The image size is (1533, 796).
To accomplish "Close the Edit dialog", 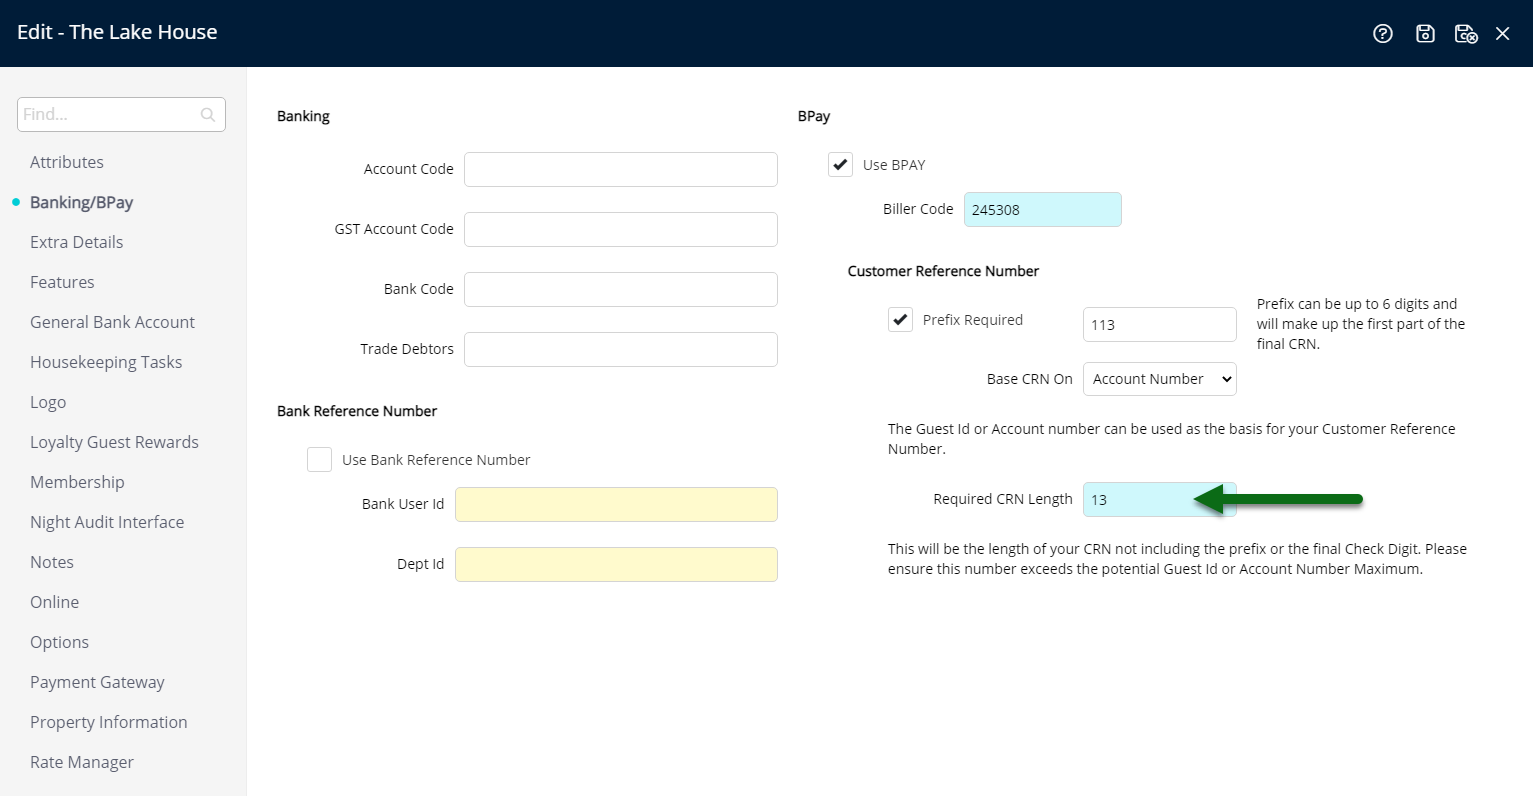I will pos(1502,34).
